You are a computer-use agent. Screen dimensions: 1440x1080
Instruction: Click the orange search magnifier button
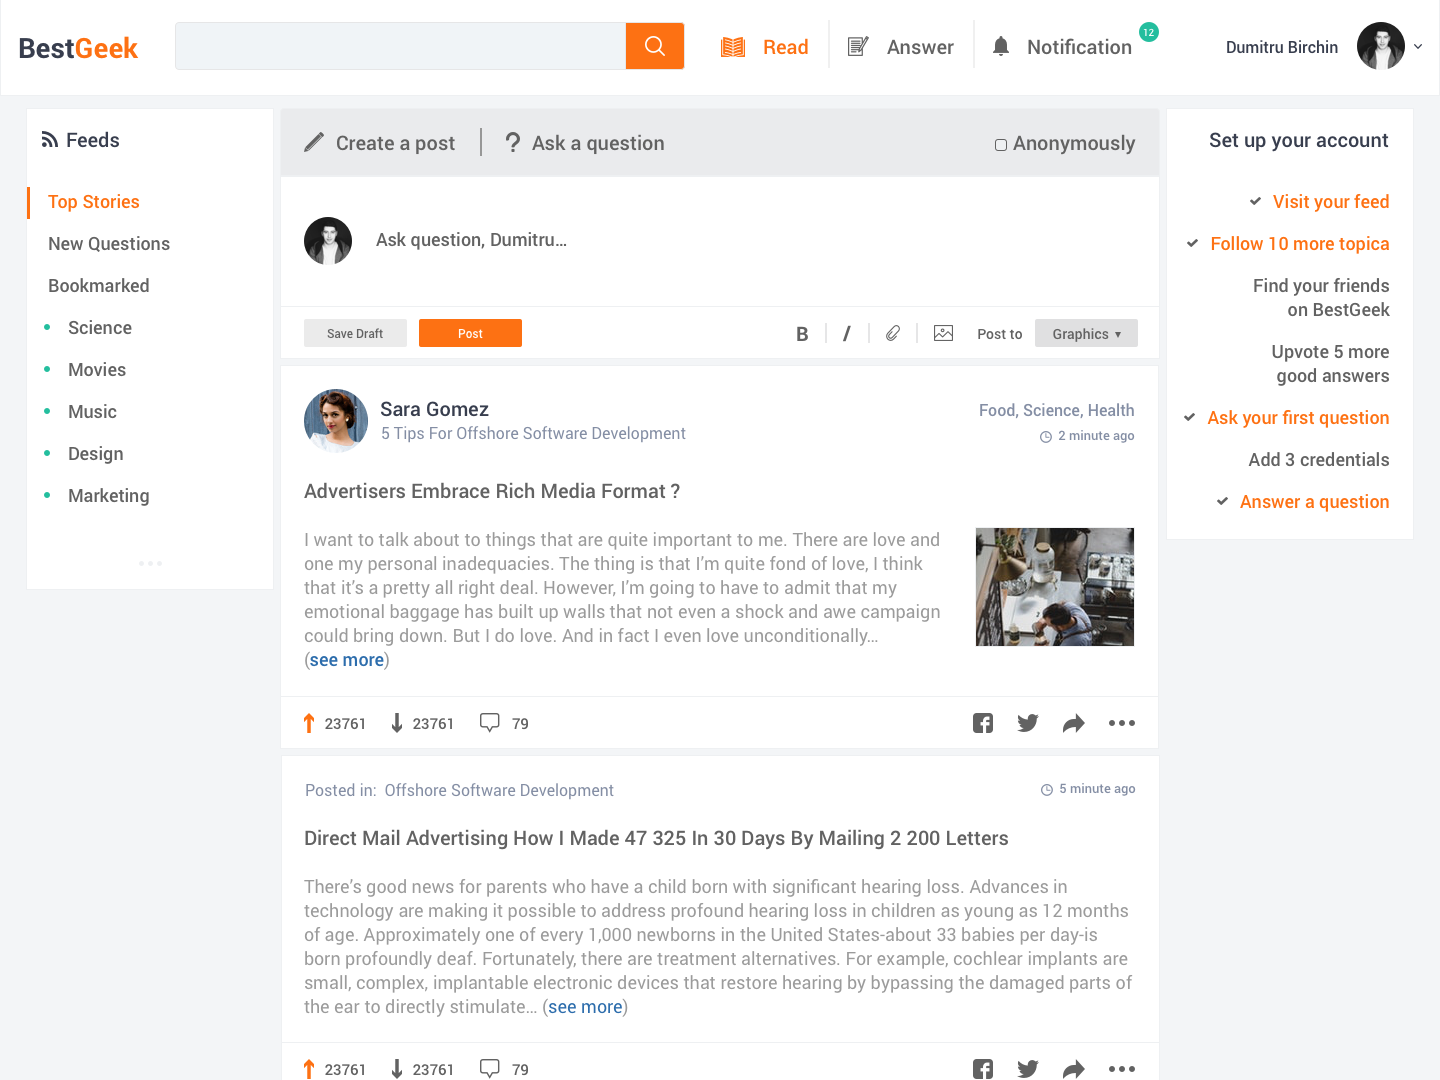655,46
